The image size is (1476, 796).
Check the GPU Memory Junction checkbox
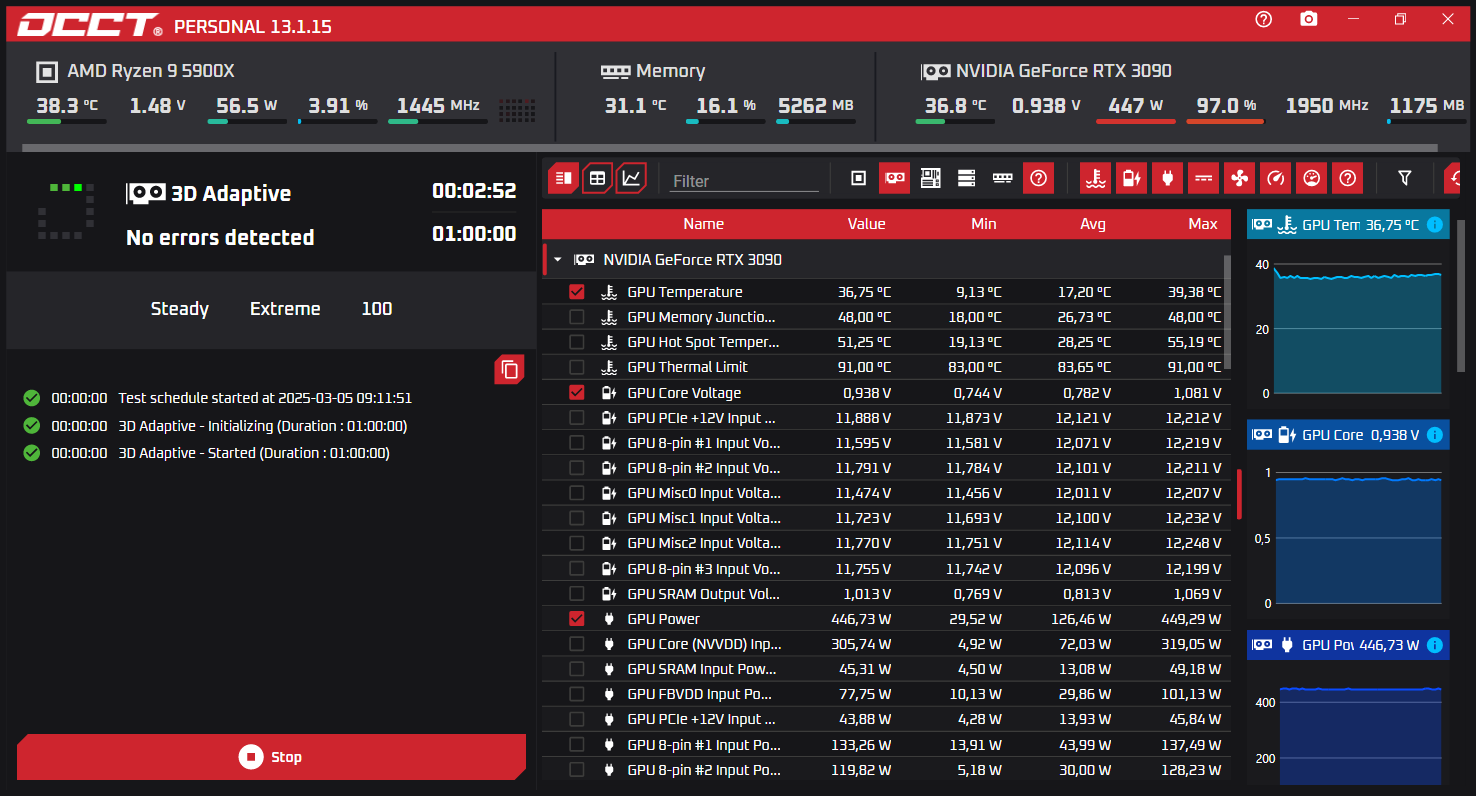(576, 317)
